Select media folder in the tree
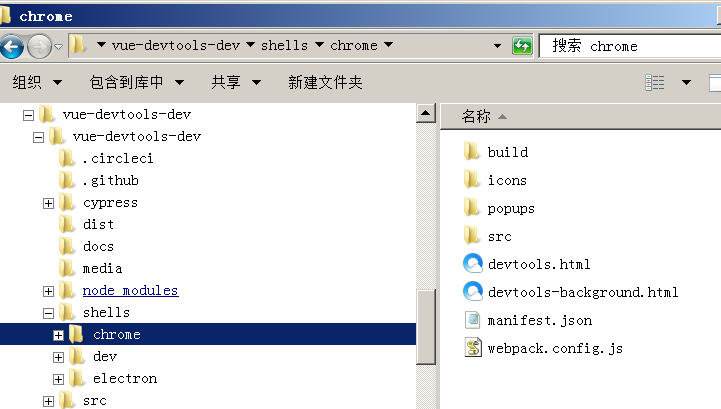Screen dimensions: 721x409 coord(102,269)
